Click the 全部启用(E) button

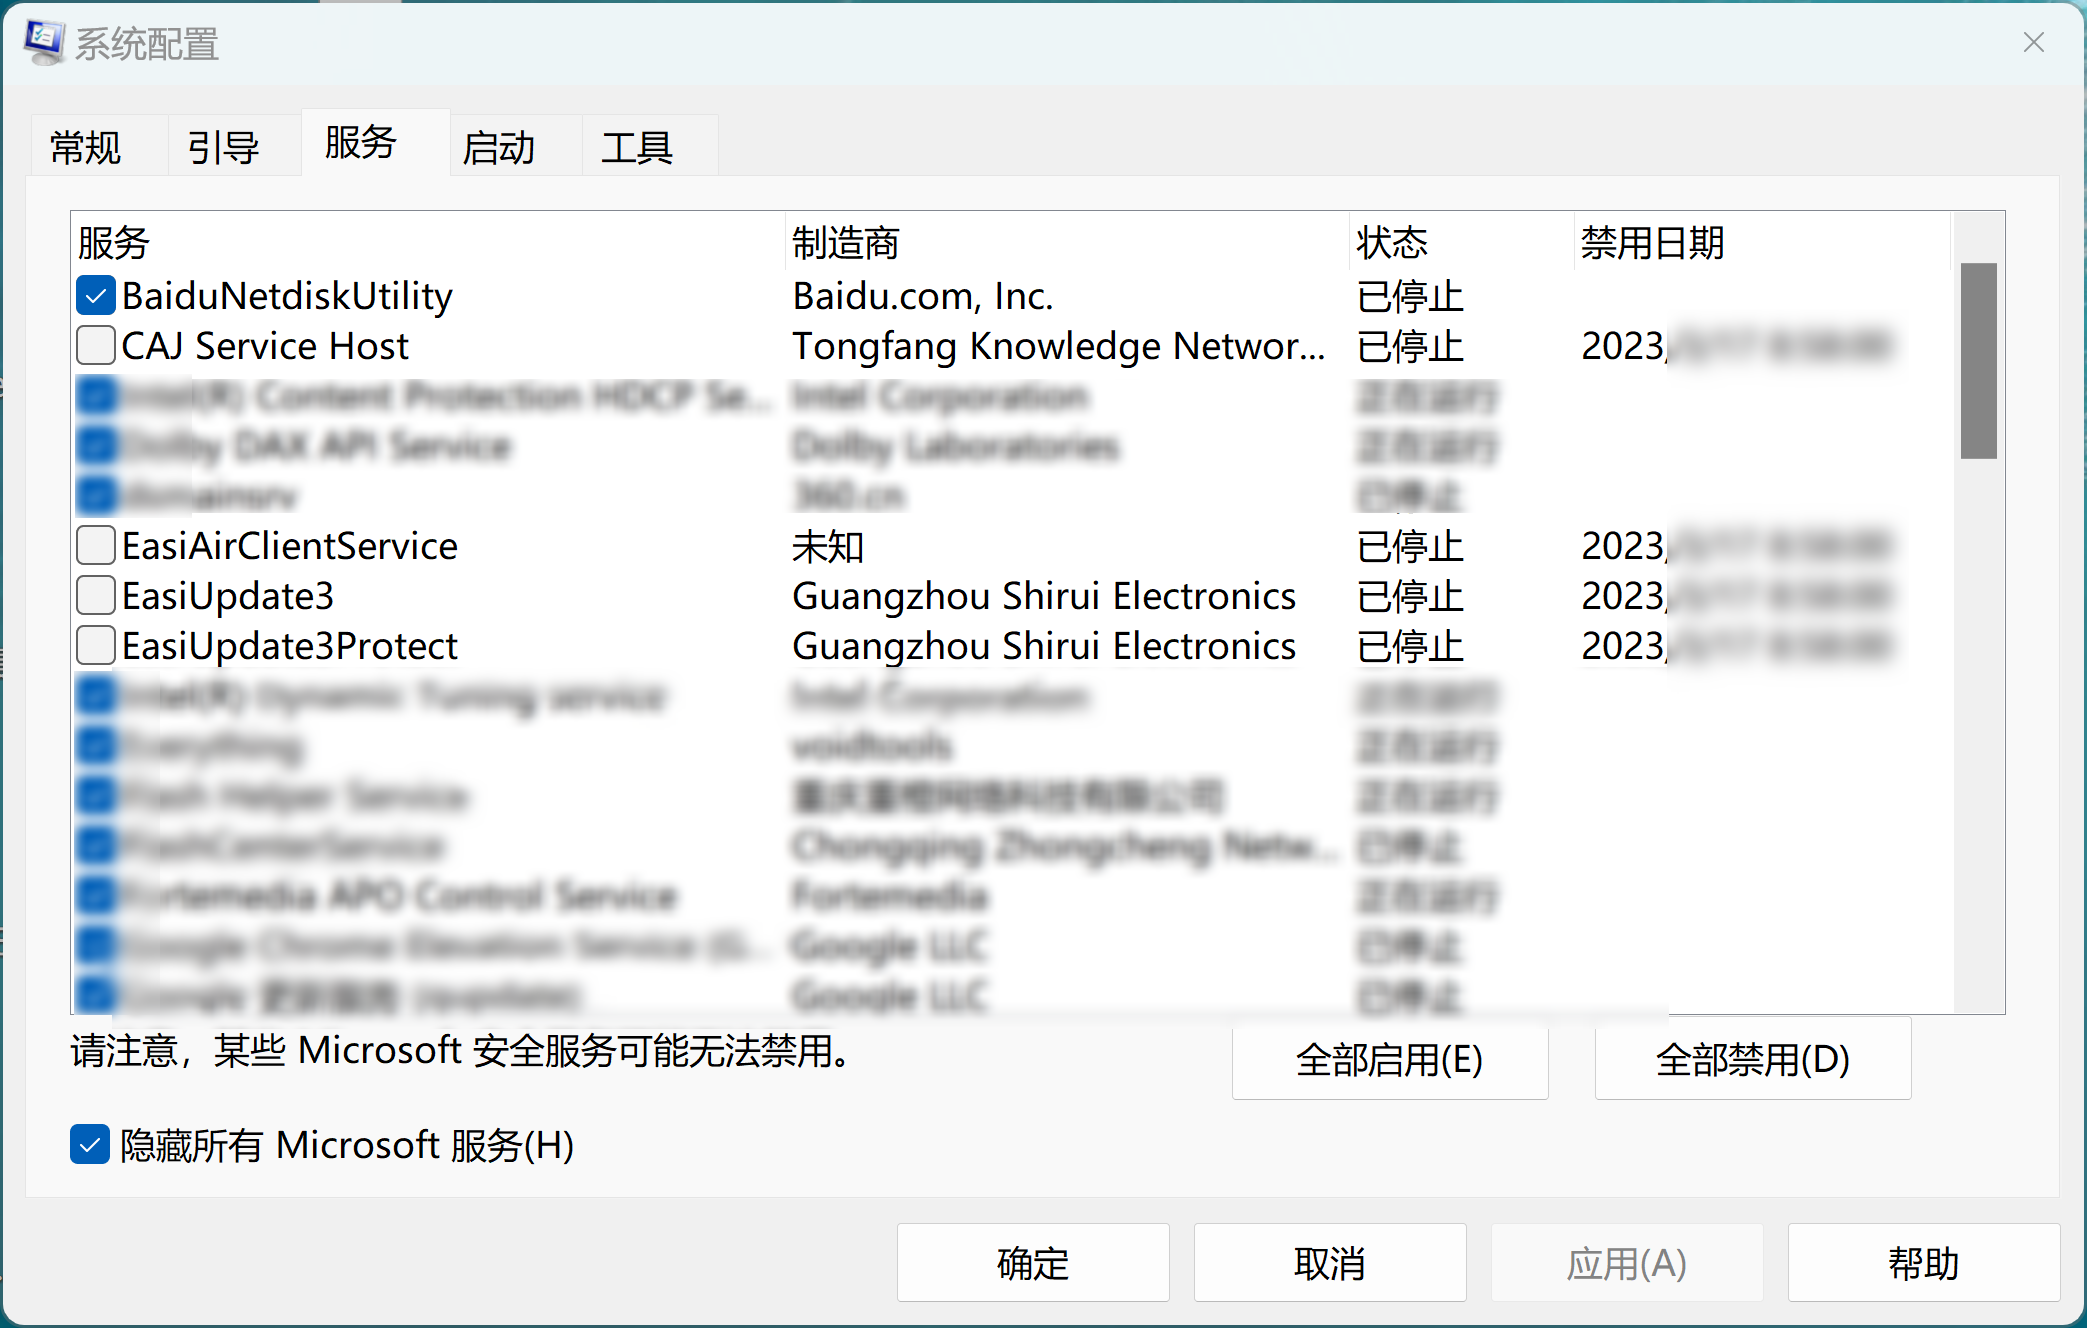1389,1060
